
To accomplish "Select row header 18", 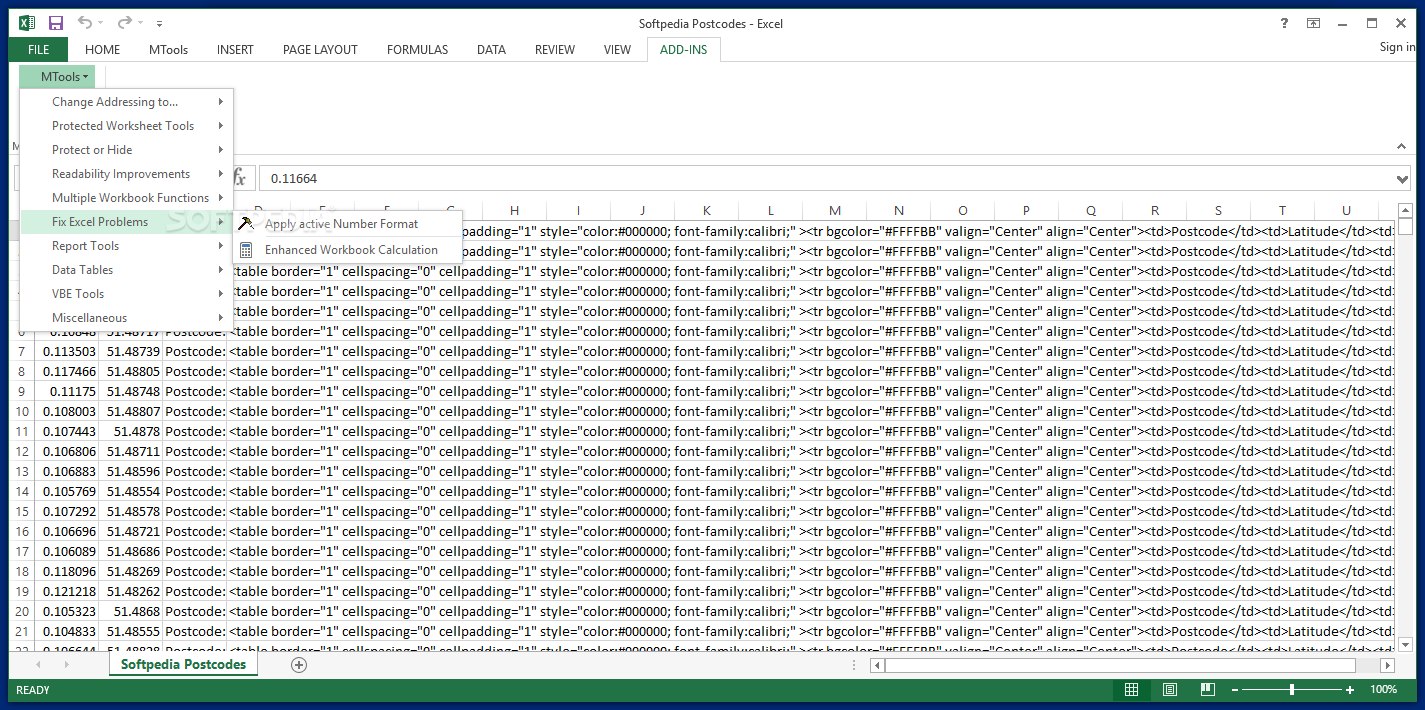I will point(21,571).
